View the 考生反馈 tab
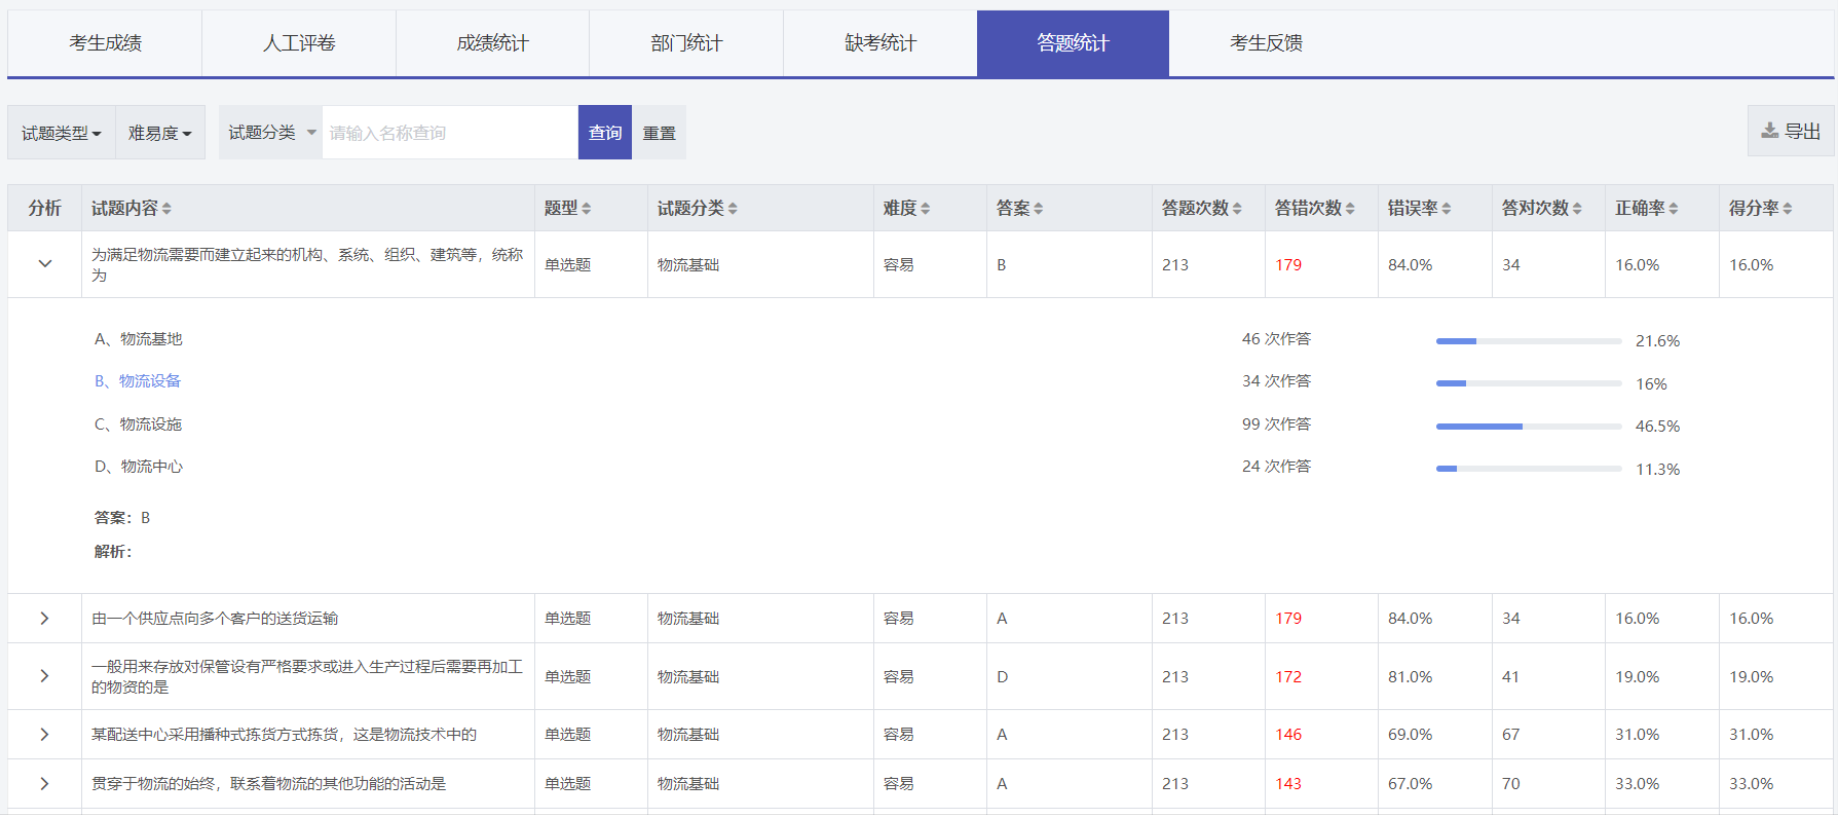Screen dimensions: 1841x831 coord(1266,43)
